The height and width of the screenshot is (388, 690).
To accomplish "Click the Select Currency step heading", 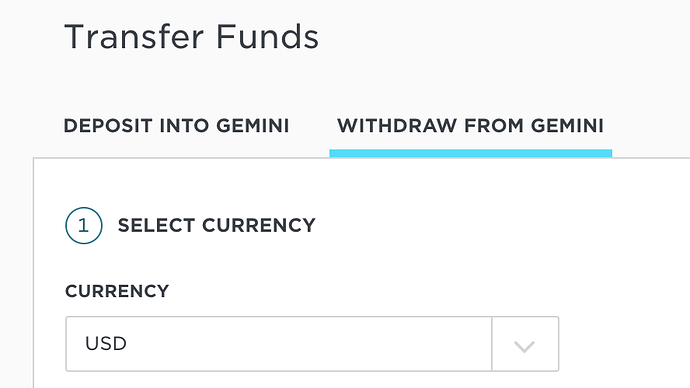I will pos(217,226).
